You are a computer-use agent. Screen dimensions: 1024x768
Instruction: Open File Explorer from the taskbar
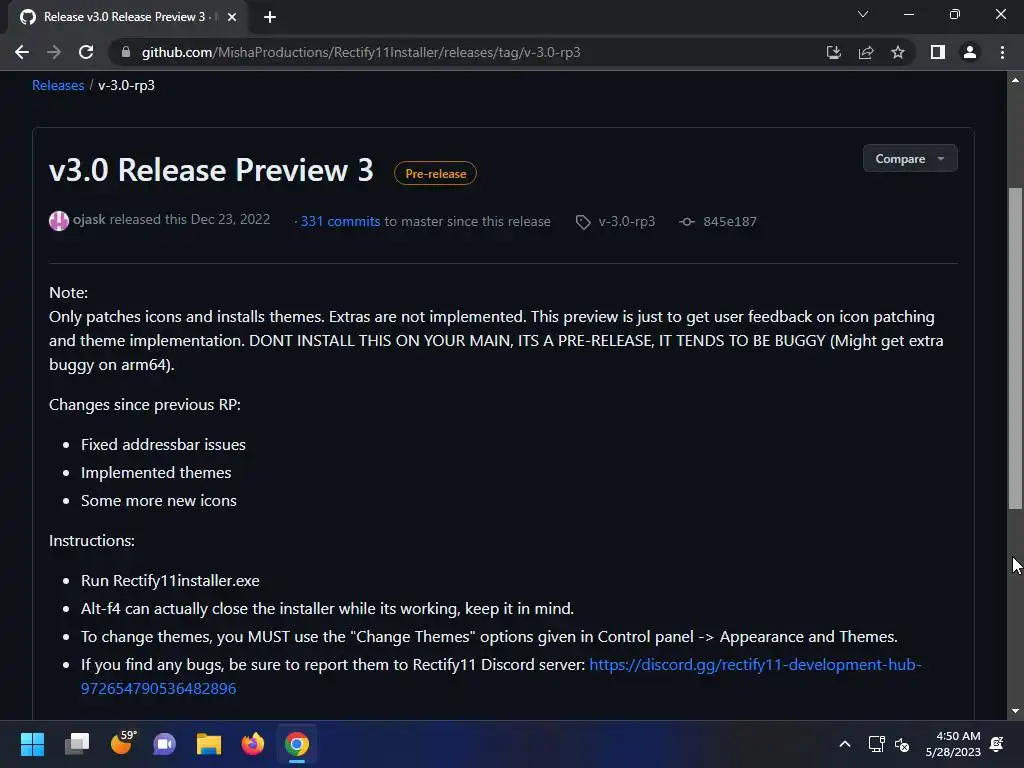[x=209, y=744]
